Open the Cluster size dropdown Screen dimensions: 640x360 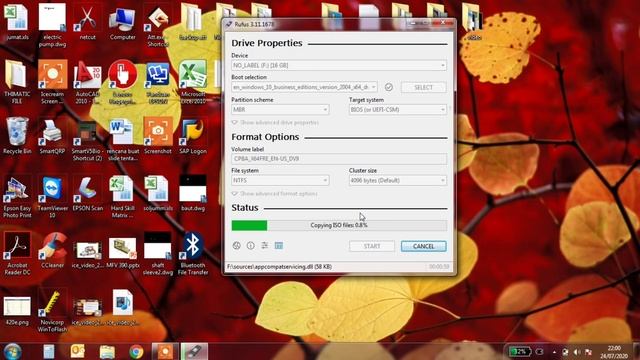[398, 180]
